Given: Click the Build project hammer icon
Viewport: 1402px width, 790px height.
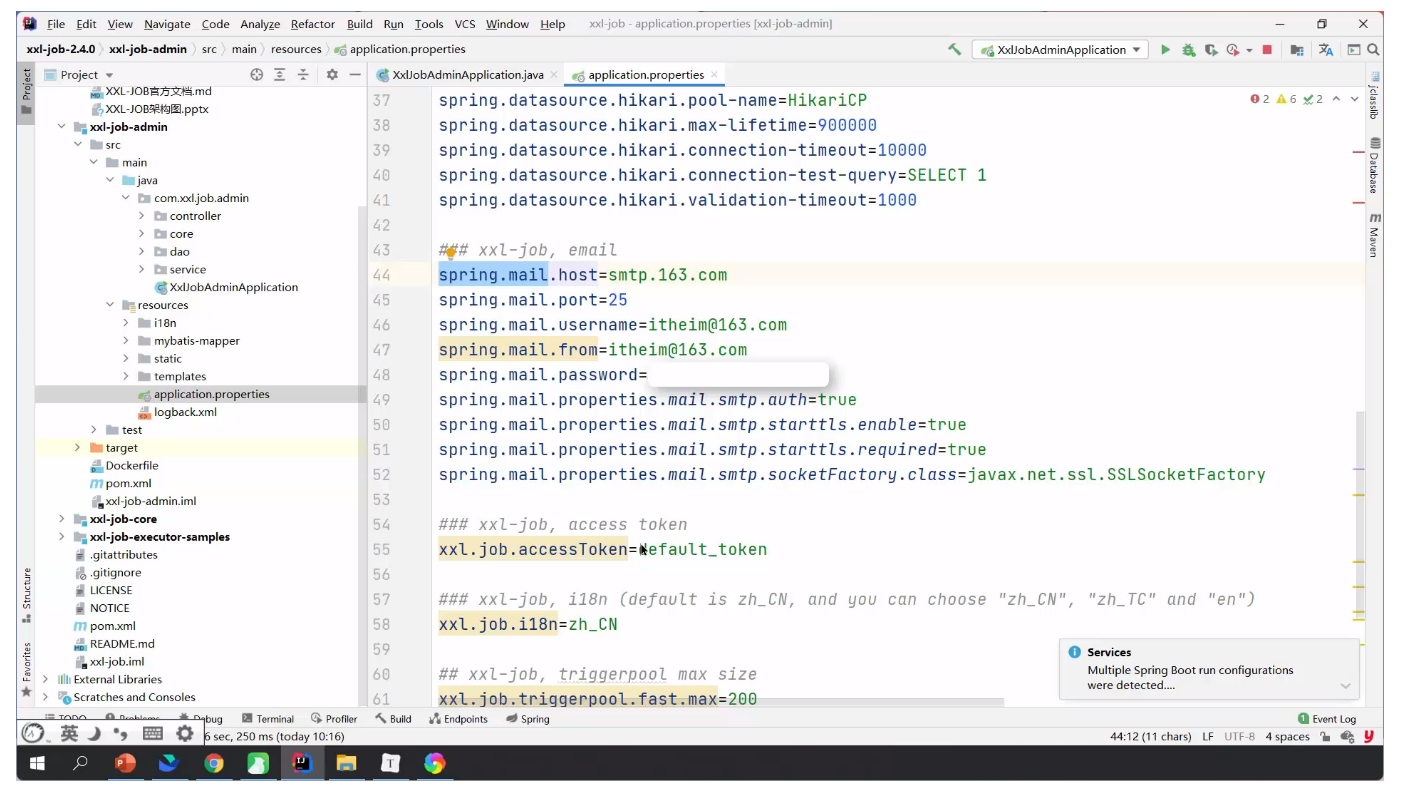Looking at the screenshot, I should coord(954,49).
